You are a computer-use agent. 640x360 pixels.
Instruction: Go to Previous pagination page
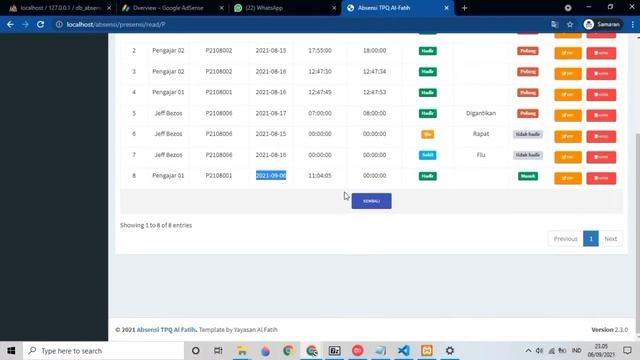point(565,239)
